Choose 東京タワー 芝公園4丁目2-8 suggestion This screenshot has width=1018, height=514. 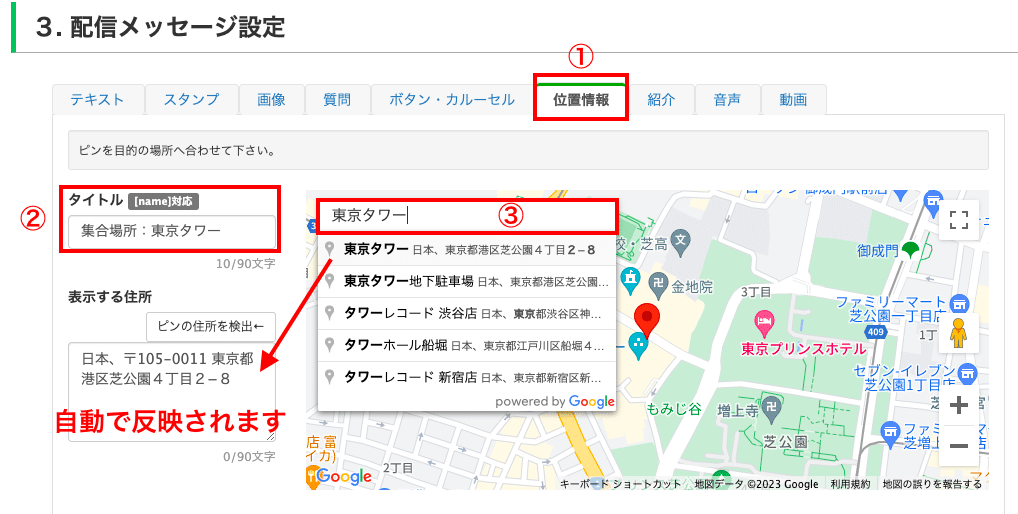(467, 250)
